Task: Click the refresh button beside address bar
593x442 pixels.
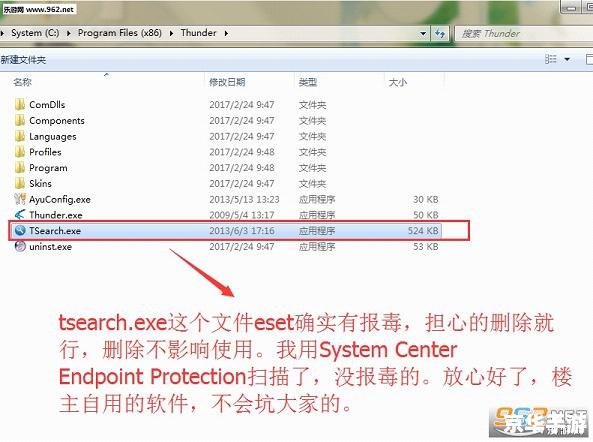Action: 440,33
